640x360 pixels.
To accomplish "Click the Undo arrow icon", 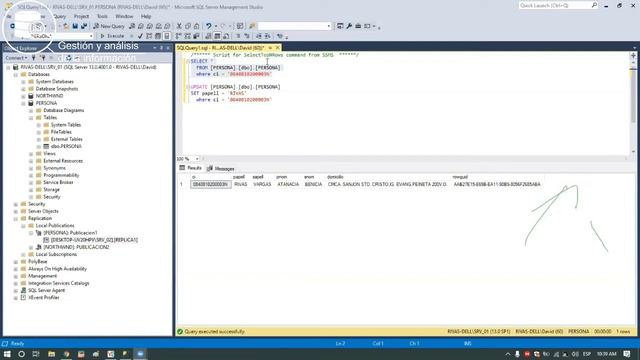I will pos(209,26).
